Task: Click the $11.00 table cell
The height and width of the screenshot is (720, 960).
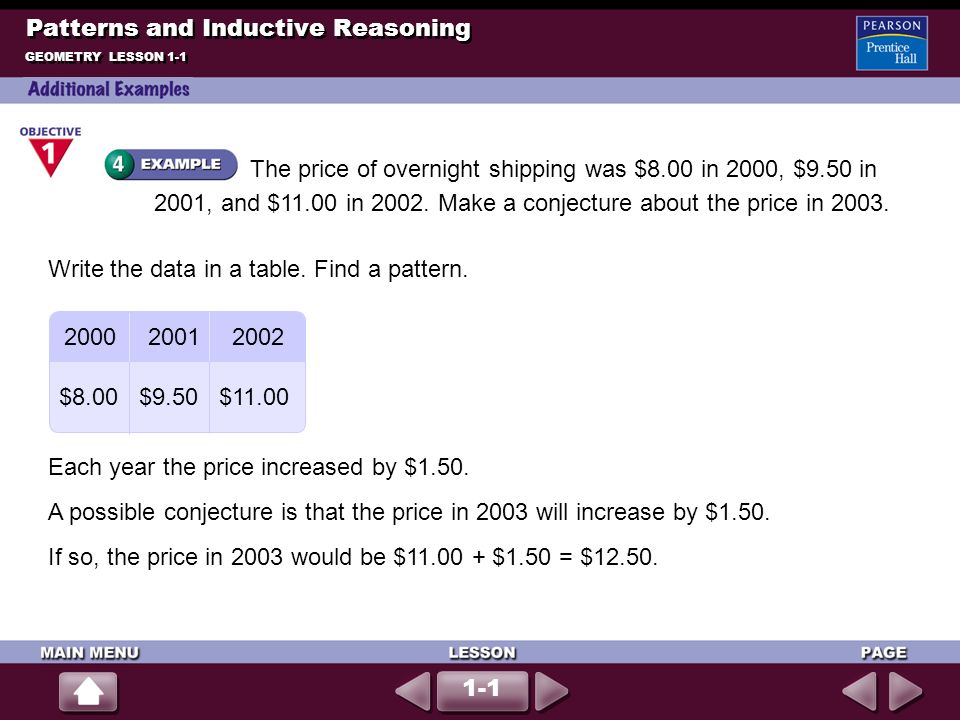Action: point(258,397)
